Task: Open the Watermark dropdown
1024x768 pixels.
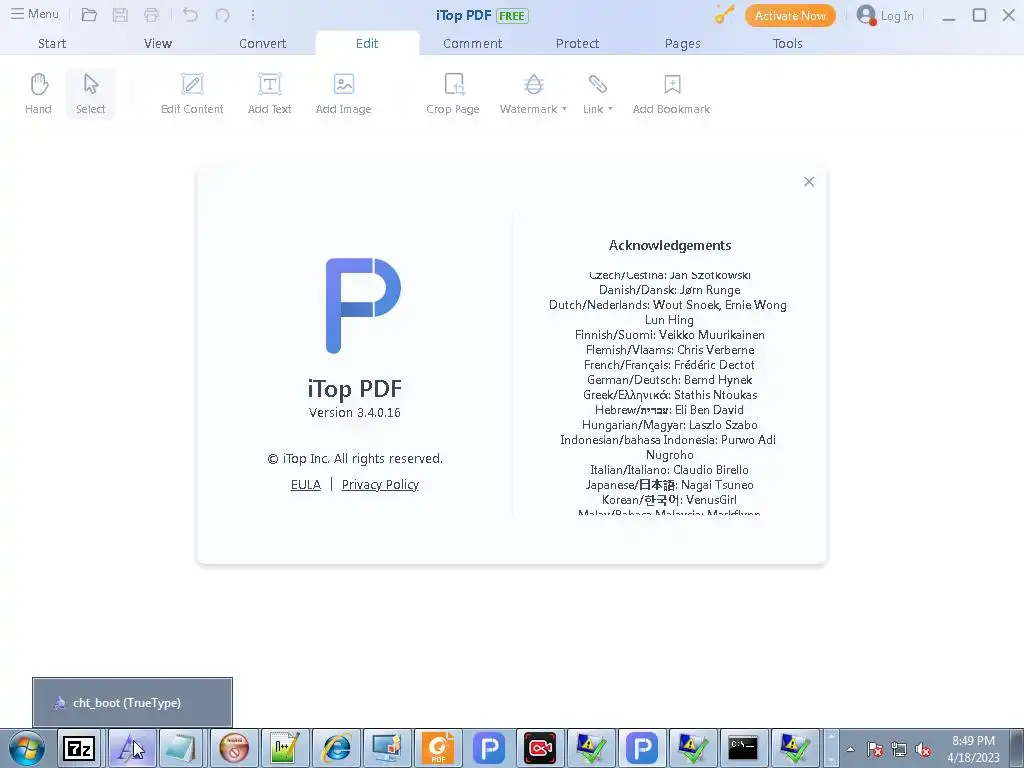Action: 534,94
